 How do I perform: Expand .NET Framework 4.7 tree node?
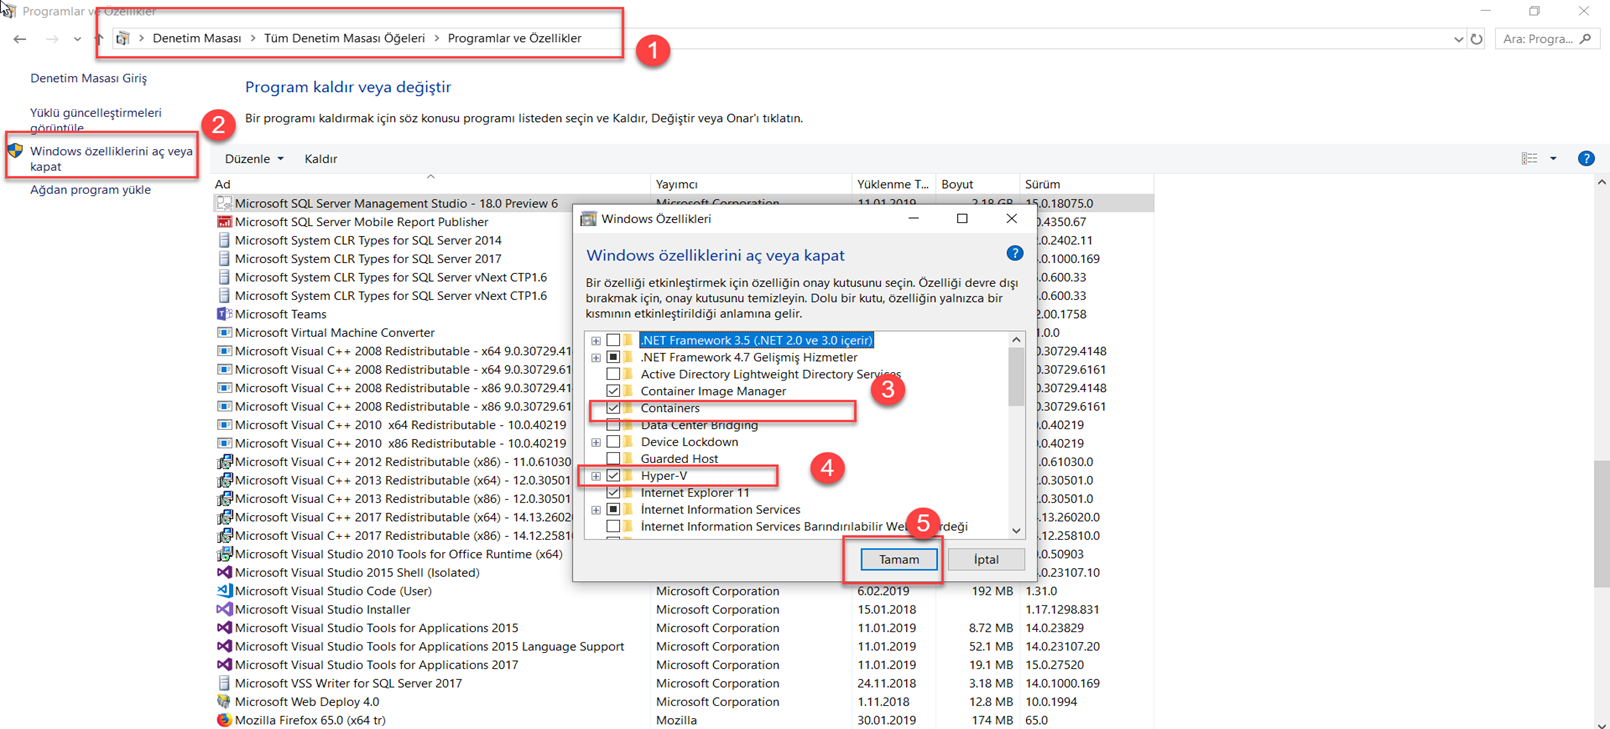tap(596, 357)
